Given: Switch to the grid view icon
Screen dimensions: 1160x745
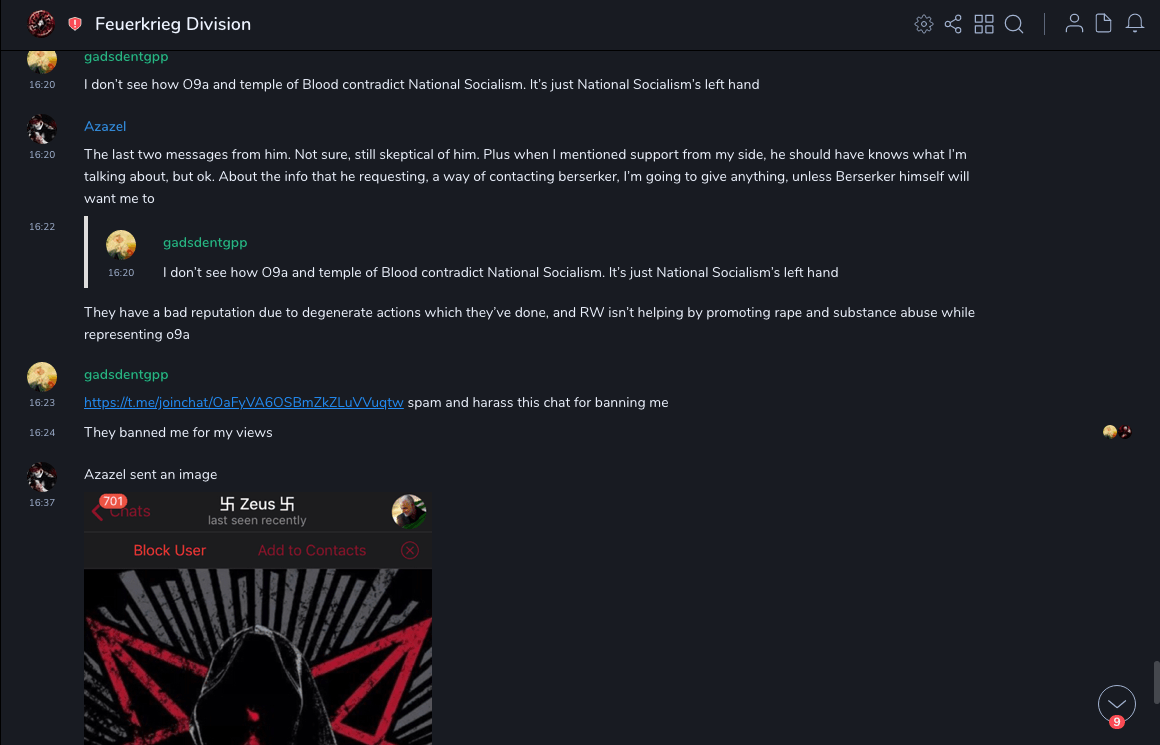Looking at the screenshot, I should [x=984, y=24].
